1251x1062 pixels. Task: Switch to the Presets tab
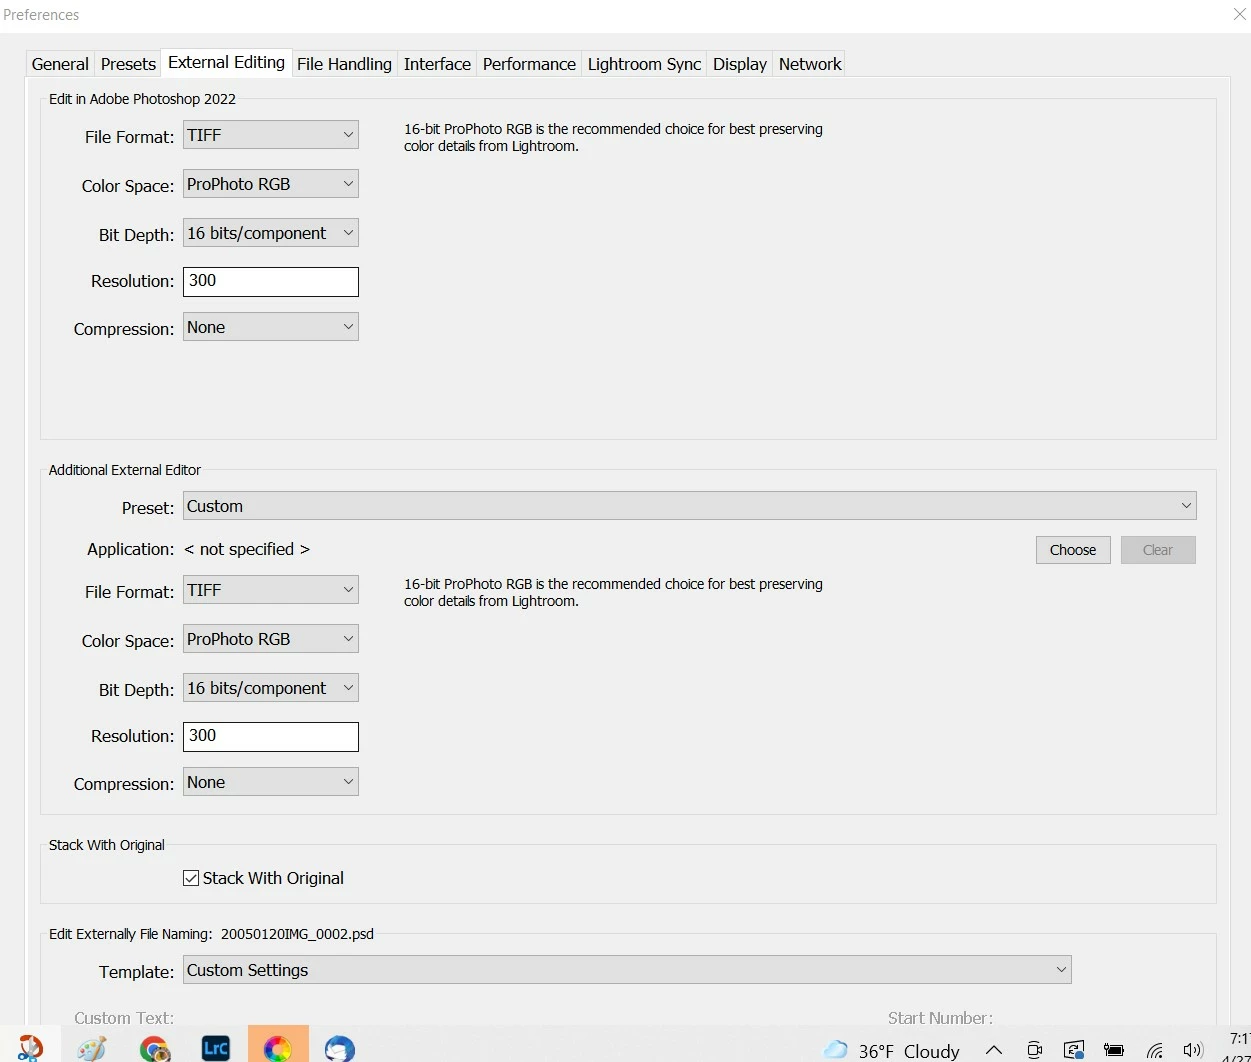[128, 64]
